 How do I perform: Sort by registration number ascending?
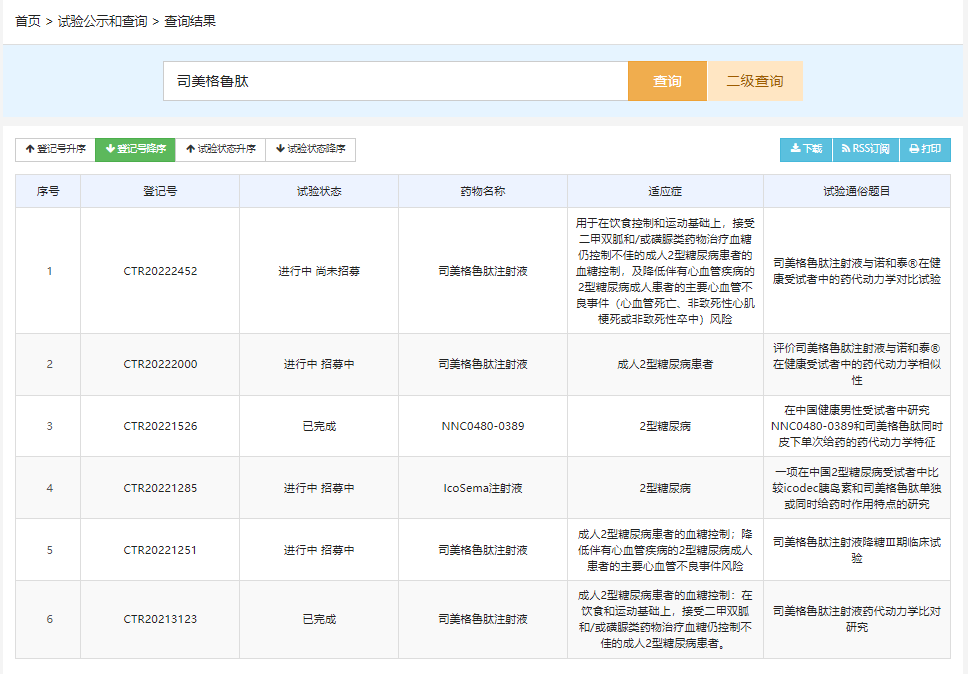tap(55, 149)
